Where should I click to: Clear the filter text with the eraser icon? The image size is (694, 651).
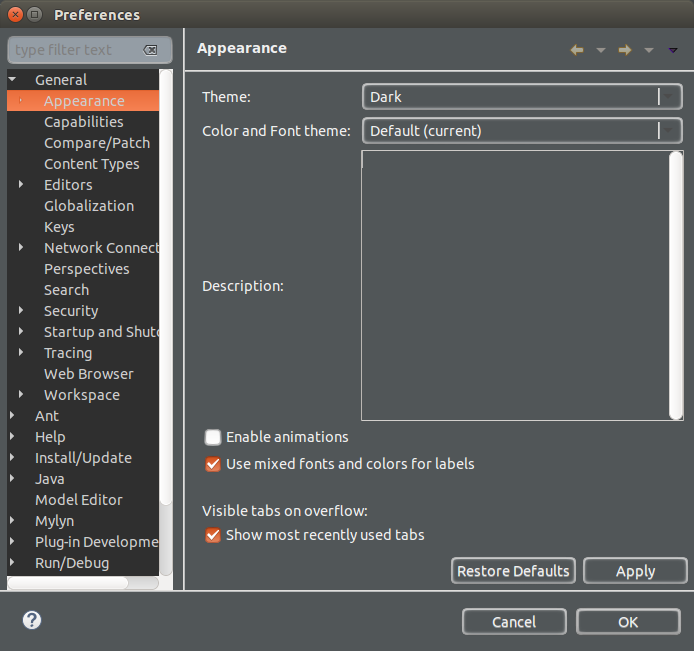pos(150,50)
